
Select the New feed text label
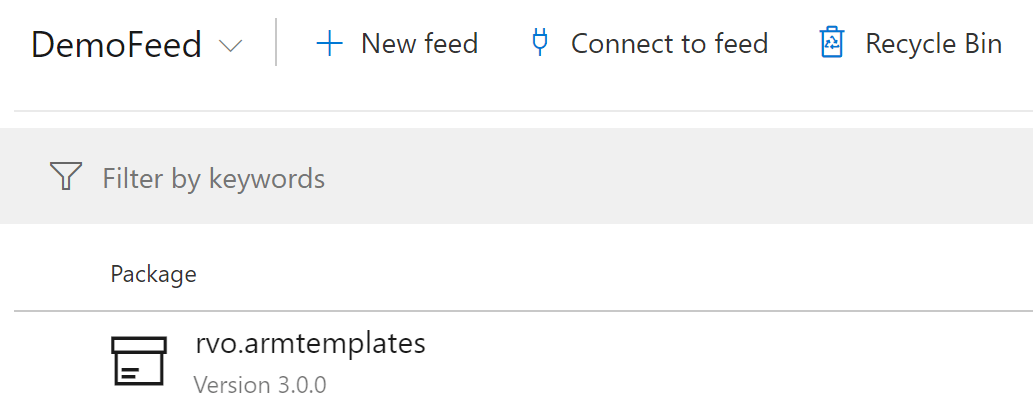tap(419, 44)
